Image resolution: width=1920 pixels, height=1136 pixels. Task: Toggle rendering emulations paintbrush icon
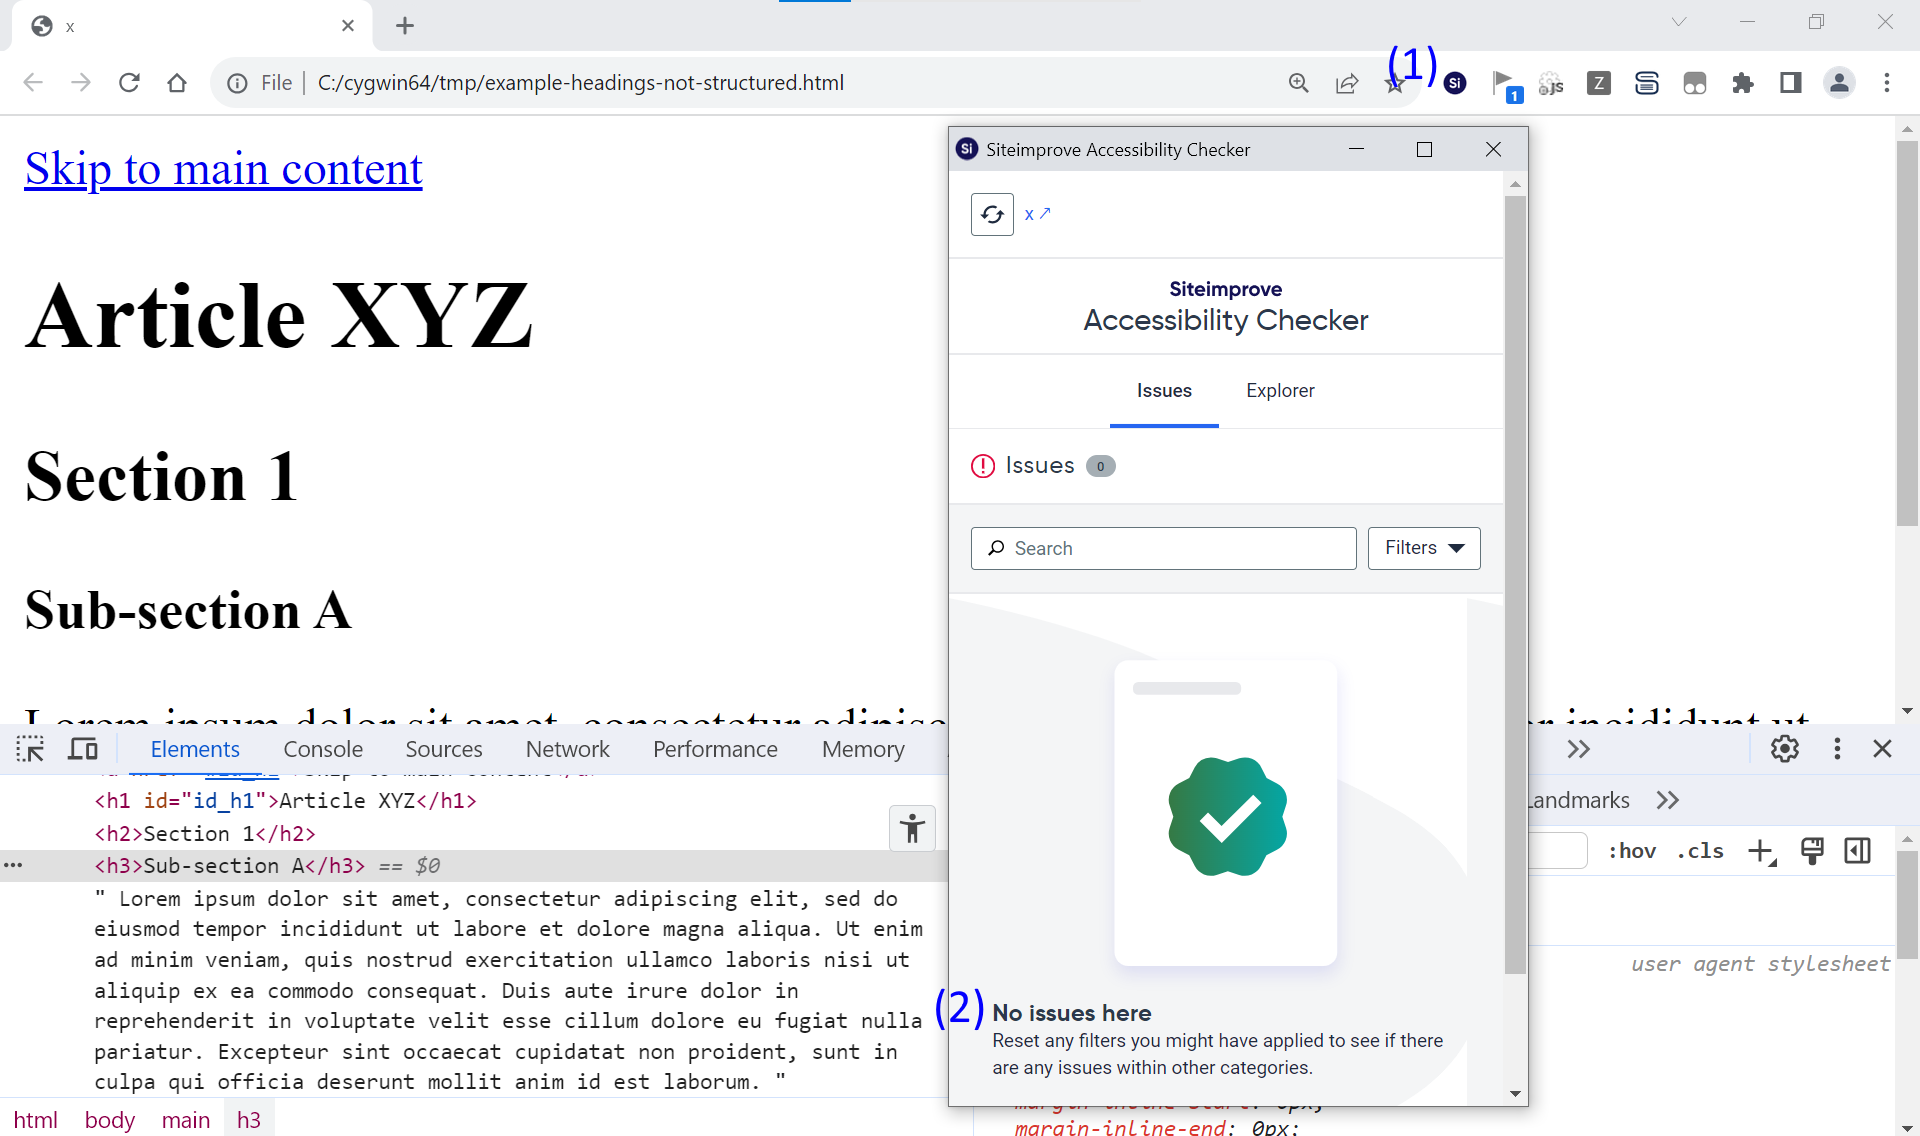click(1812, 851)
